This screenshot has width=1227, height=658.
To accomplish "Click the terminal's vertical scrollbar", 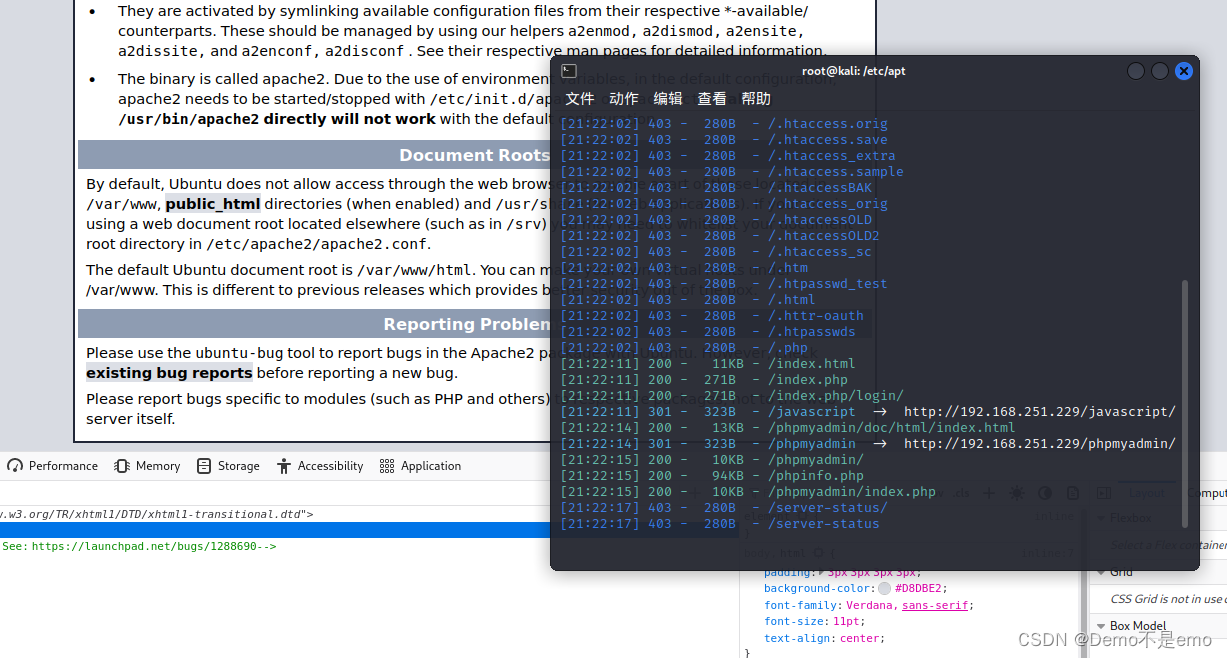I will (1186, 402).
